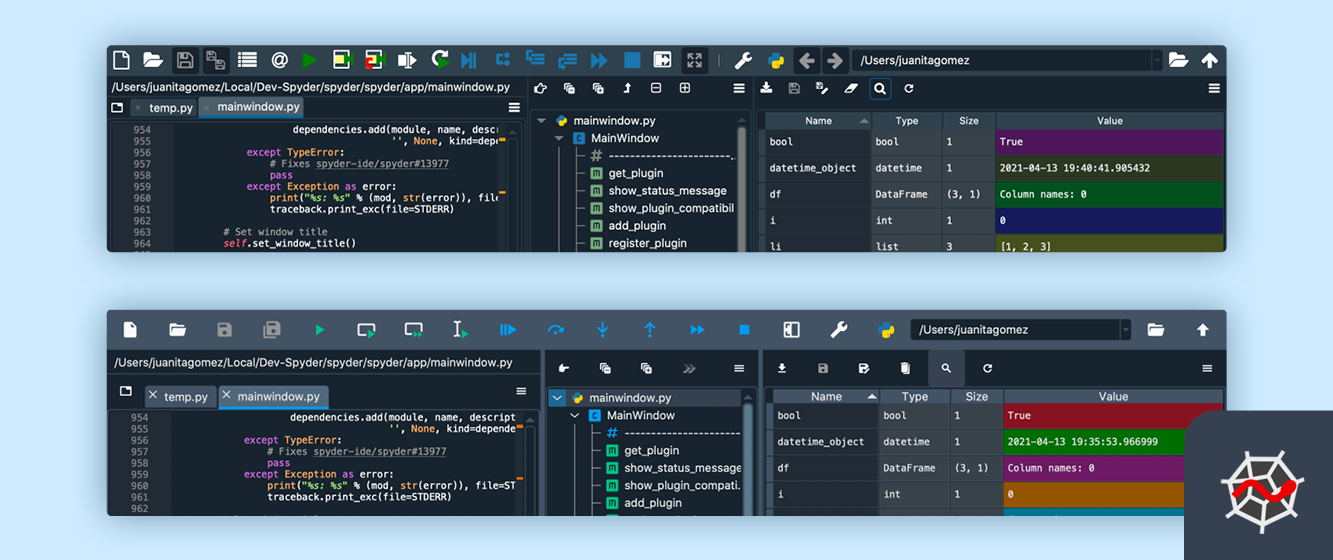Run selection using the I-beam cursor icon
1333x560 pixels.
(x=459, y=330)
